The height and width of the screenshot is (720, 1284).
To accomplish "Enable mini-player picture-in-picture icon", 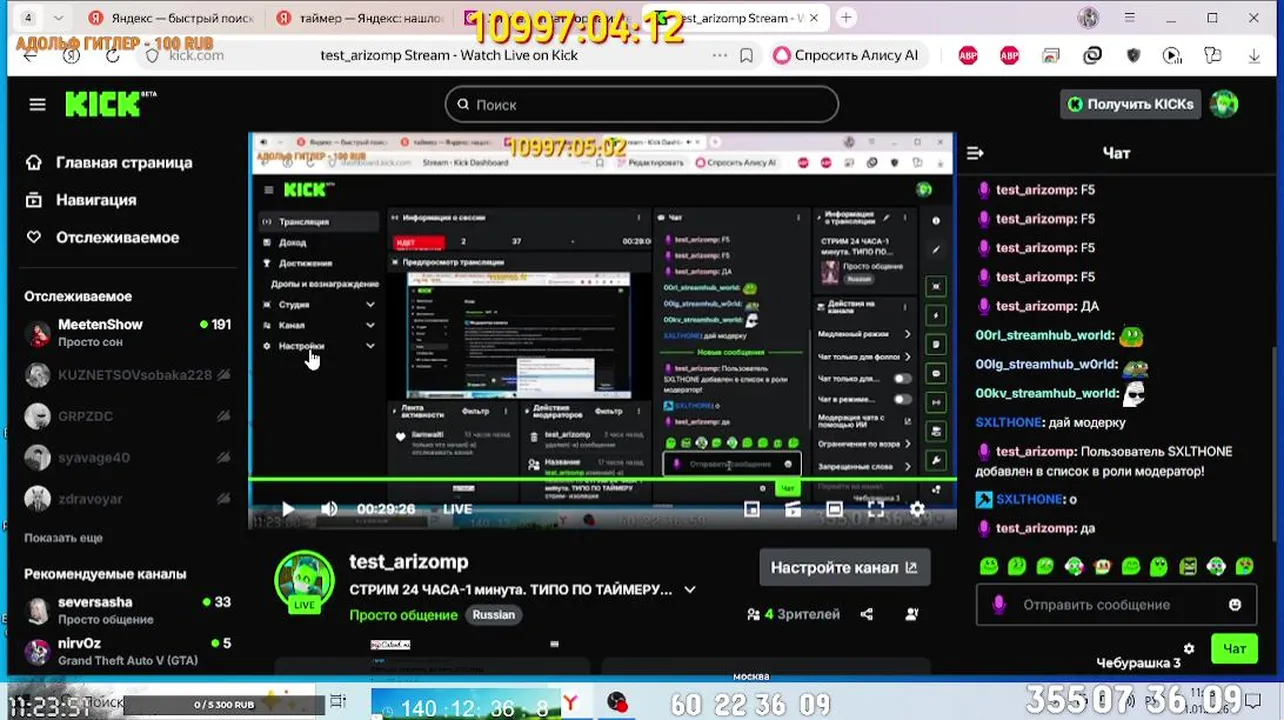I will click(752, 509).
